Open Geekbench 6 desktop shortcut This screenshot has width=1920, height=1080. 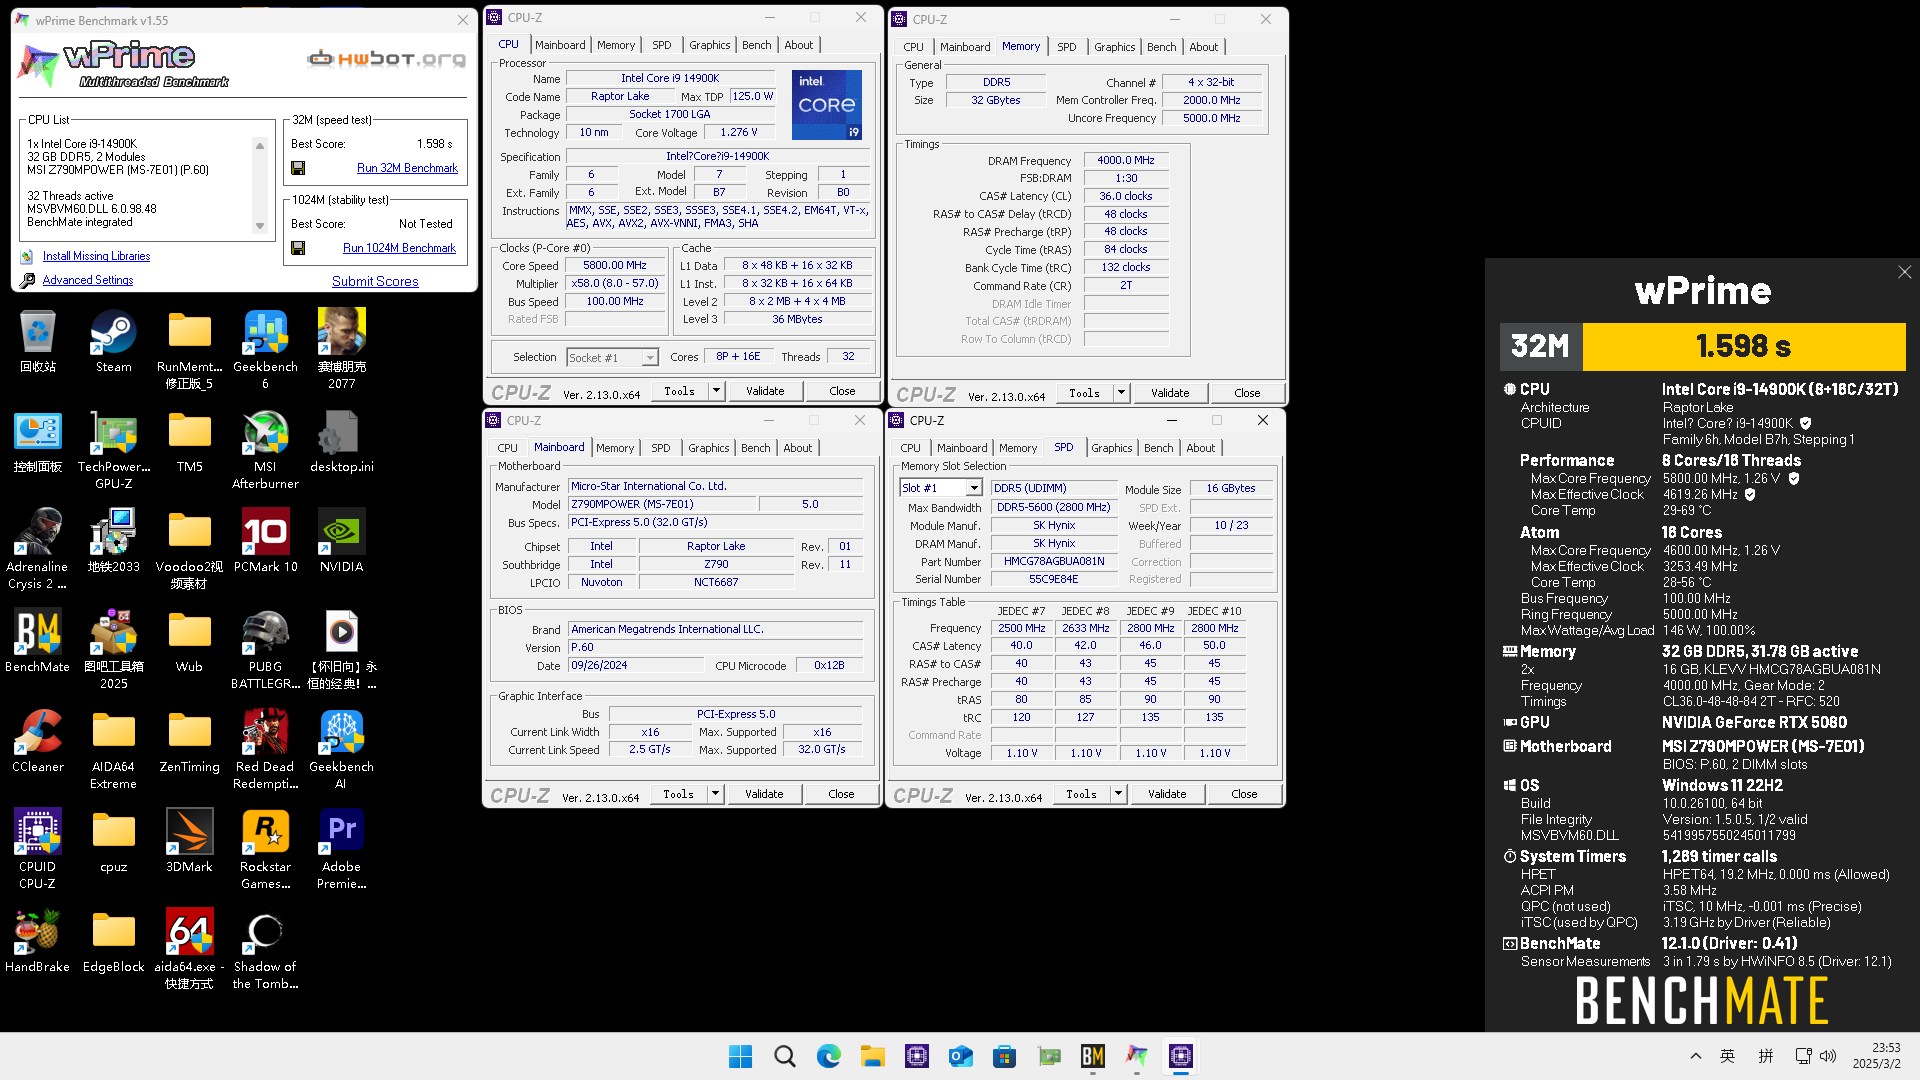coord(265,349)
